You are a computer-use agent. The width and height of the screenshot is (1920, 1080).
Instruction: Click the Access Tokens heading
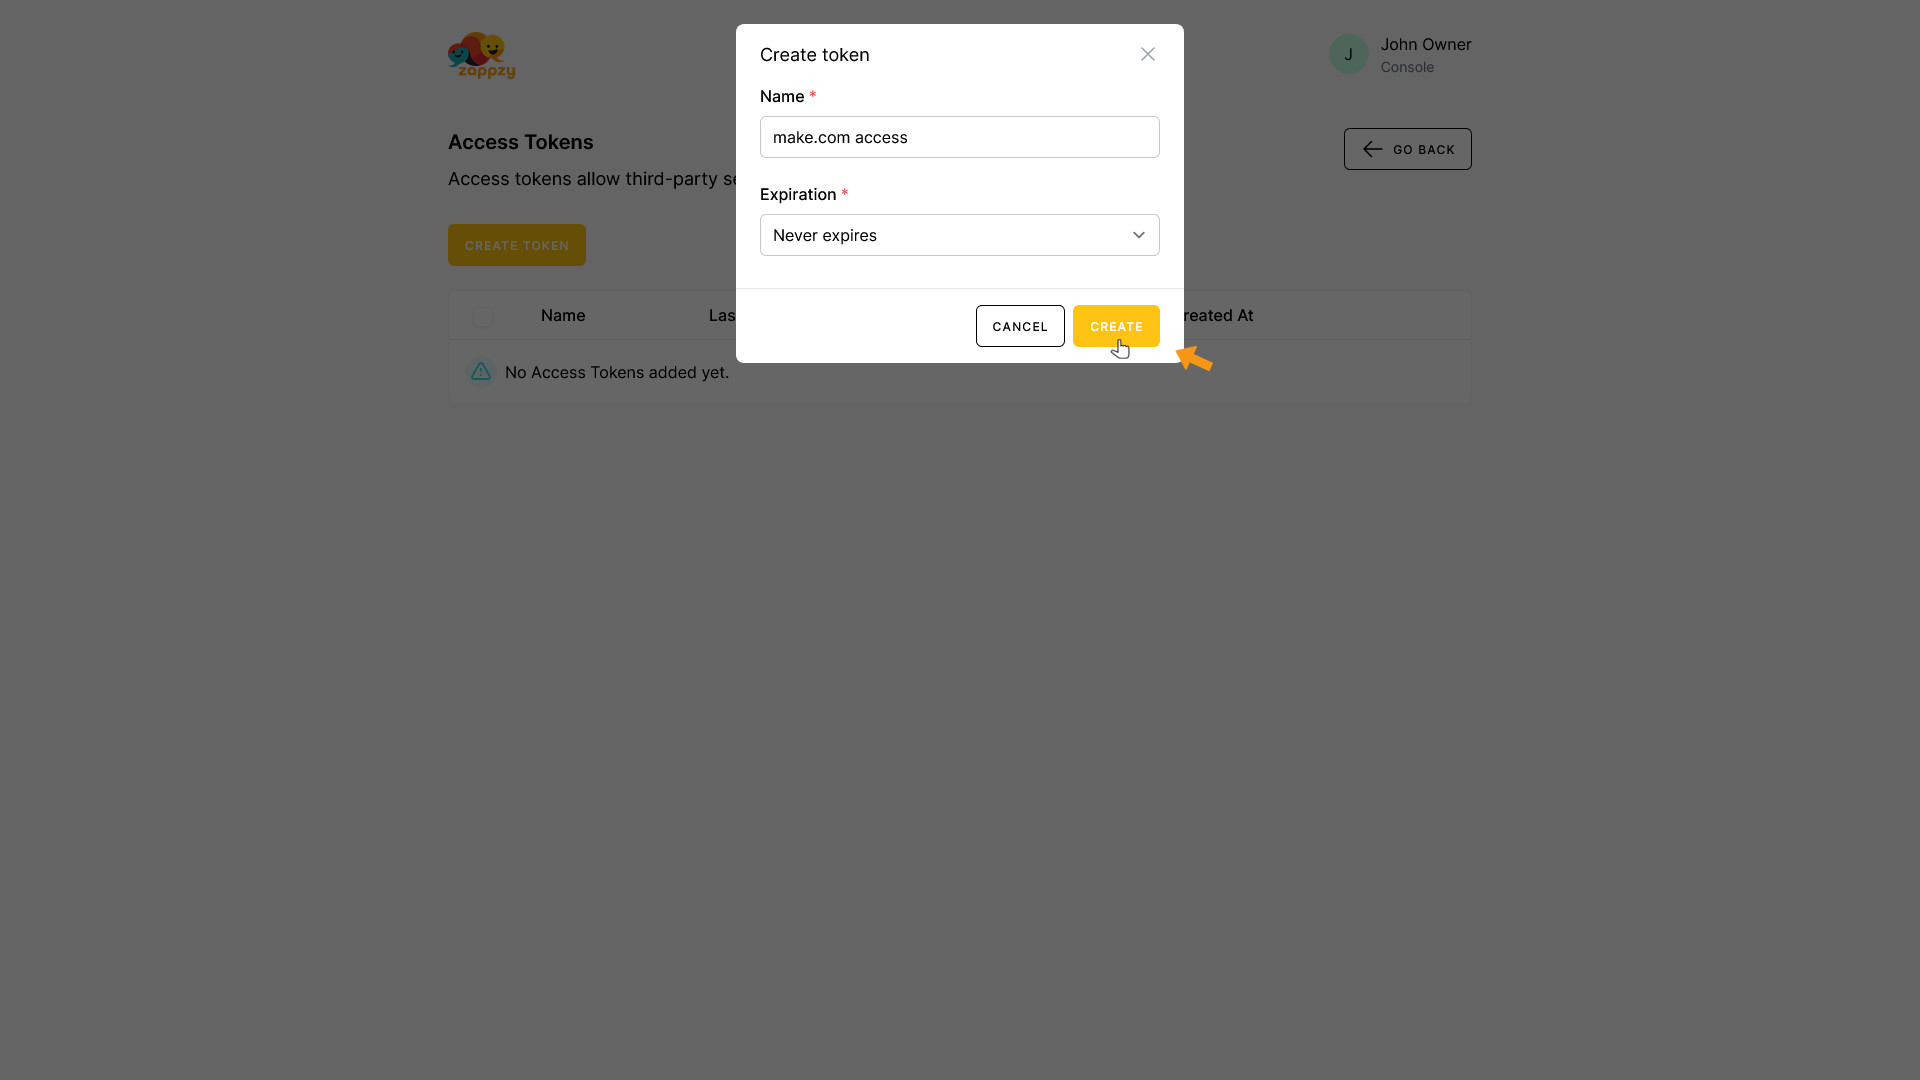(520, 142)
